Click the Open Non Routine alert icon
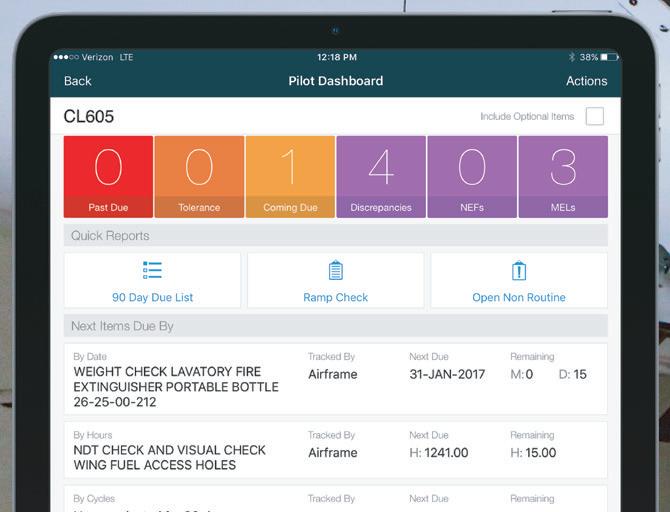The image size is (670, 512). click(x=519, y=270)
